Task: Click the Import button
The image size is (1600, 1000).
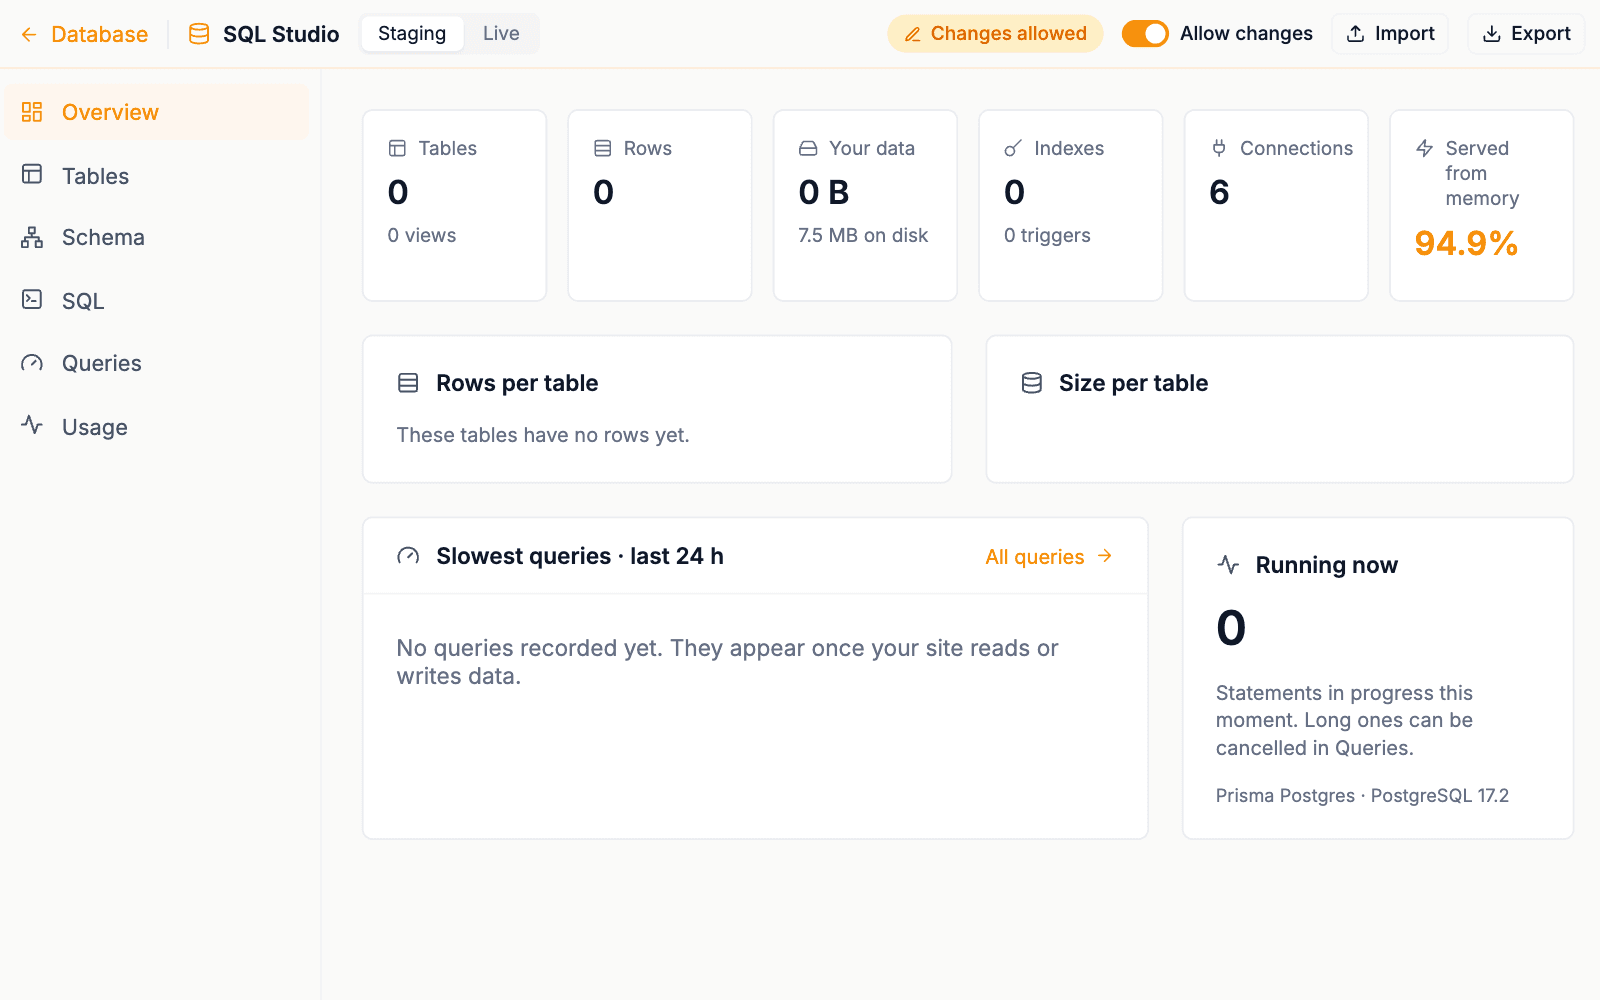Action: [x=1390, y=34]
